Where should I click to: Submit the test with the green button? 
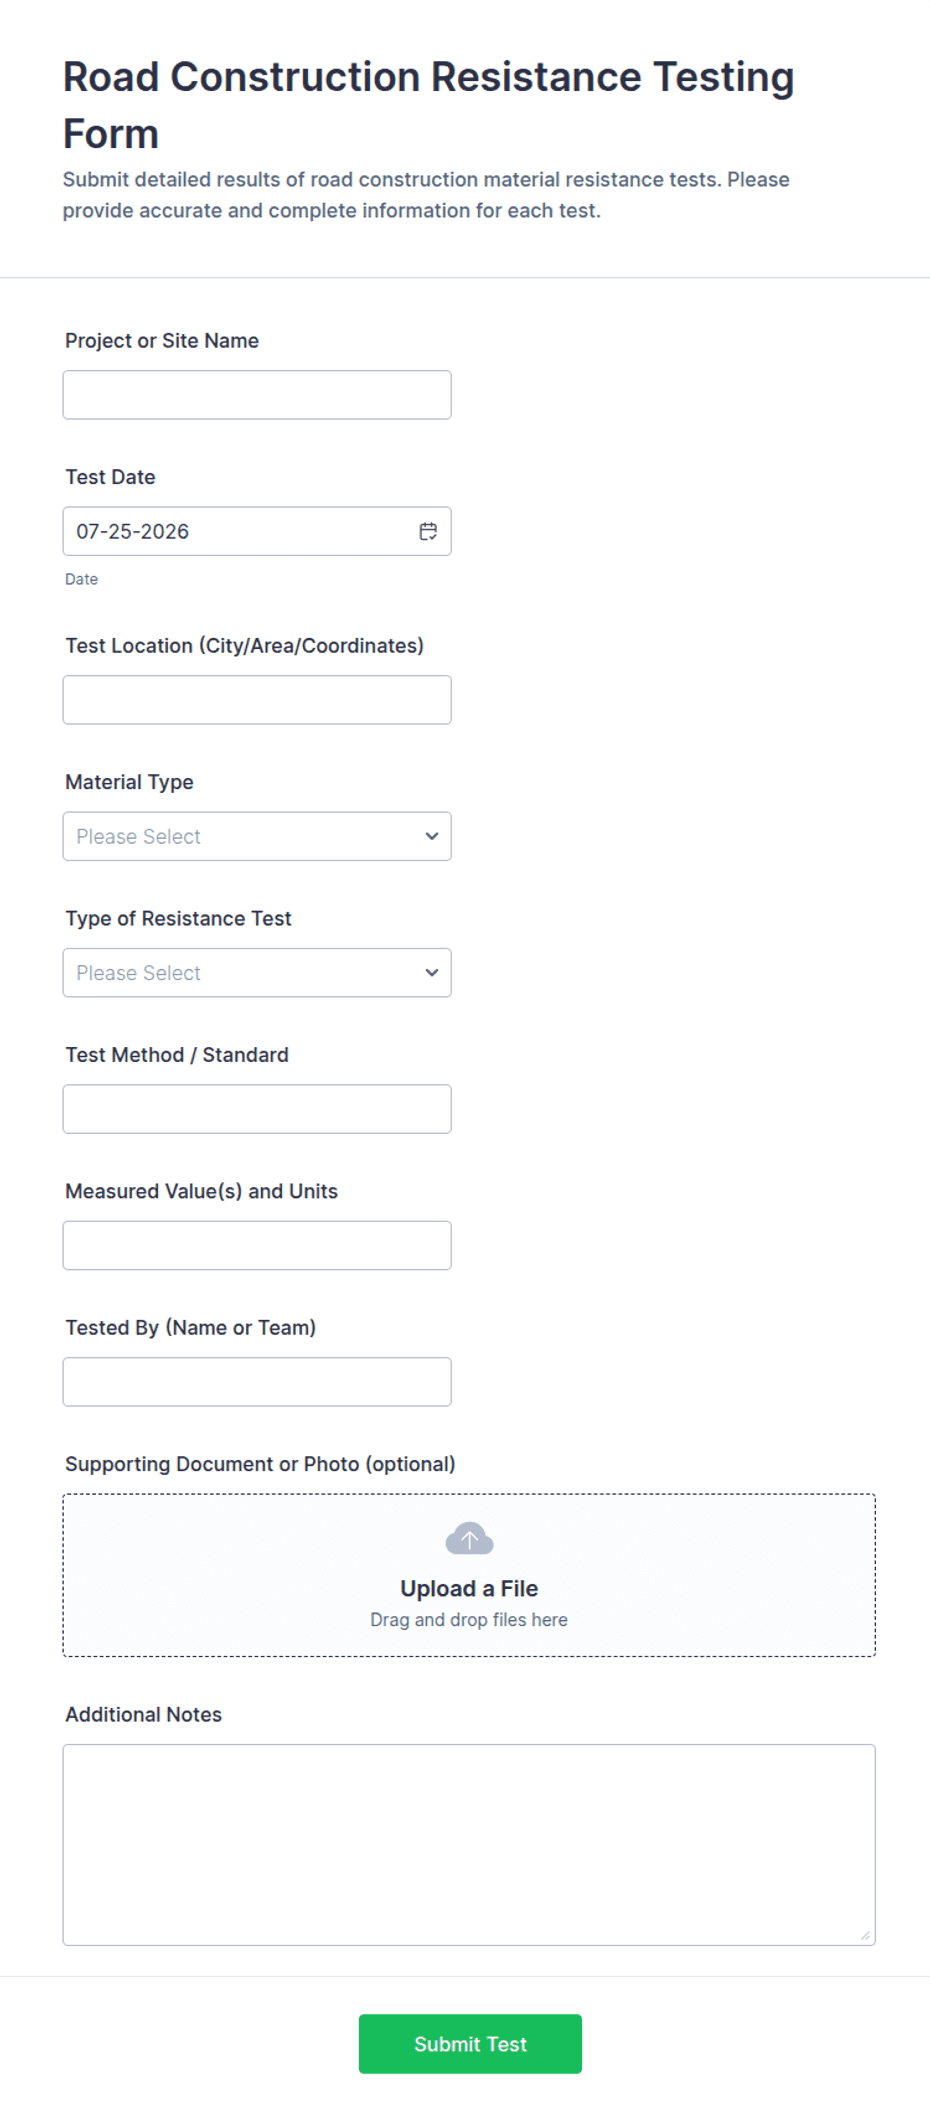point(470,2043)
